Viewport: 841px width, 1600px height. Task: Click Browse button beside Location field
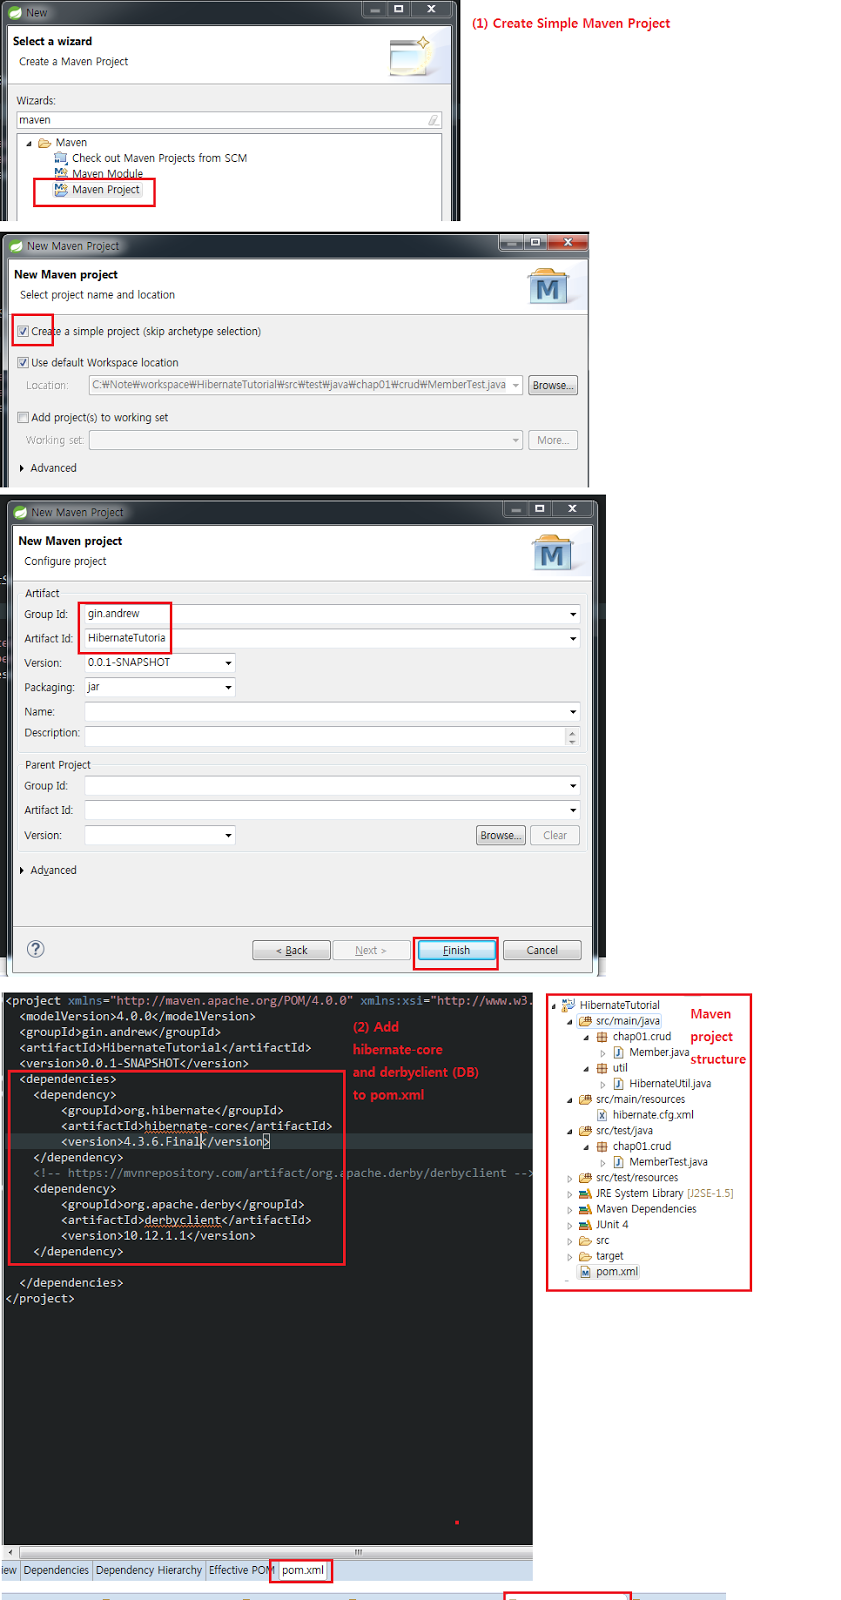(553, 385)
